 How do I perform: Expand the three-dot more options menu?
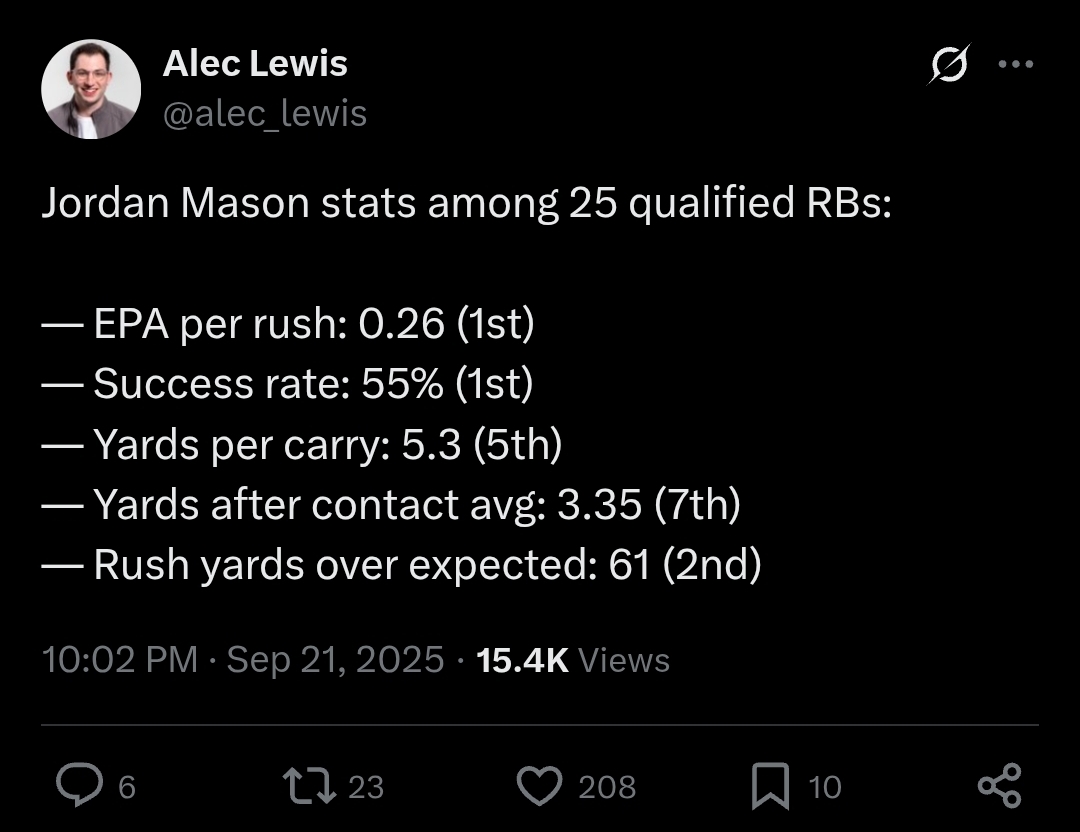click(x=1016, y=64)
